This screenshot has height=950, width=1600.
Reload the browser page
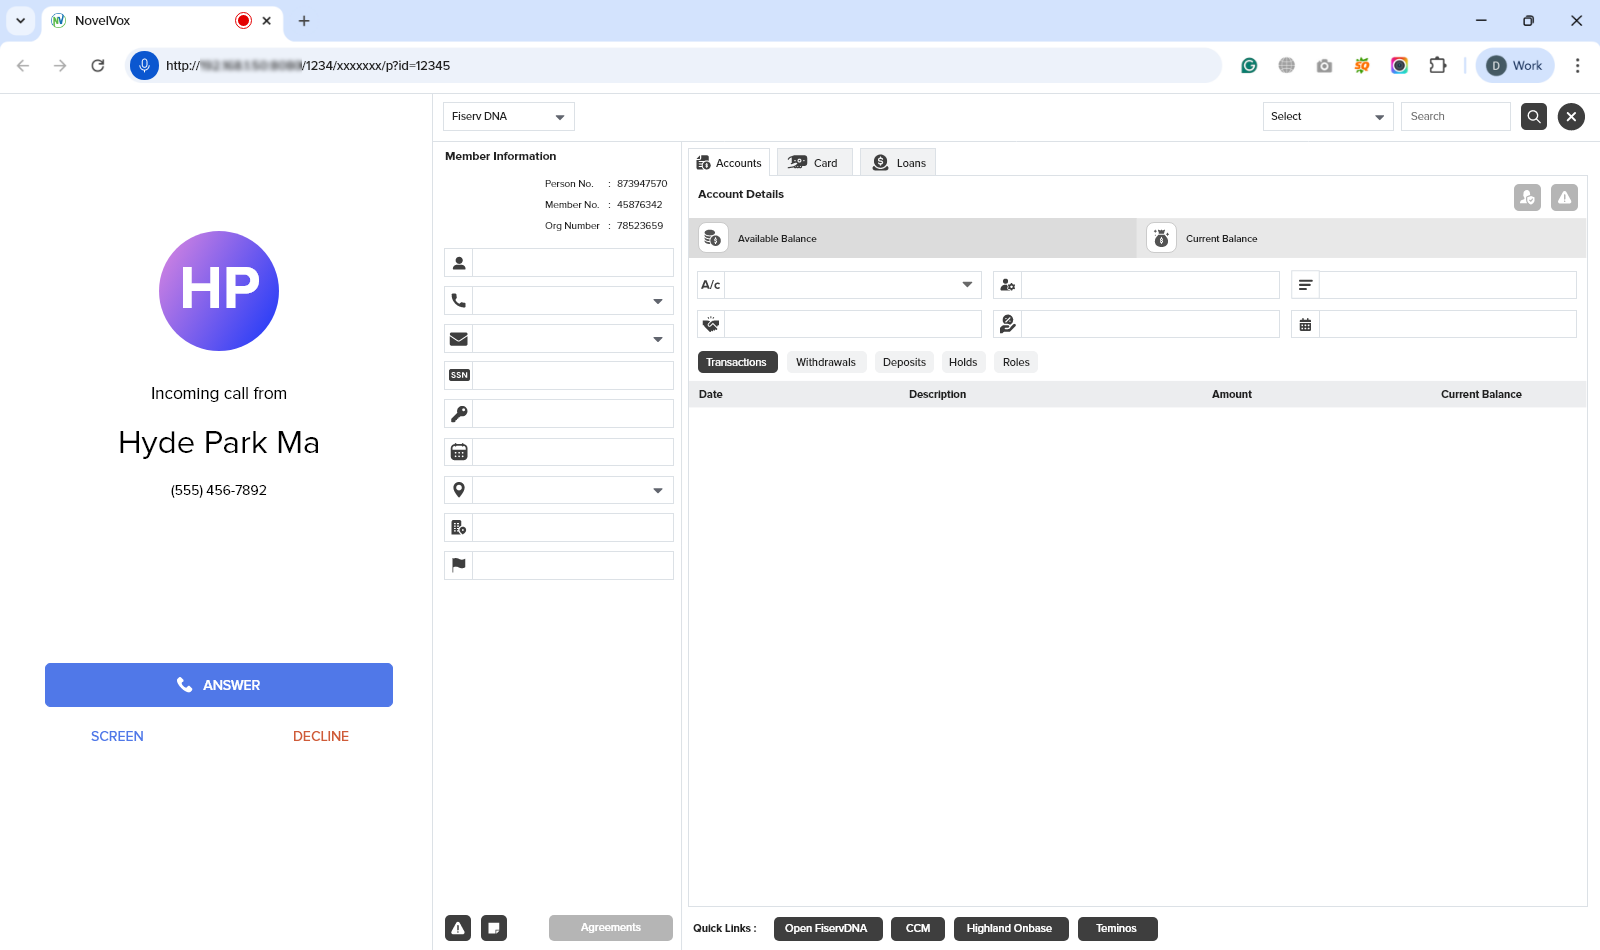point(98,65)
